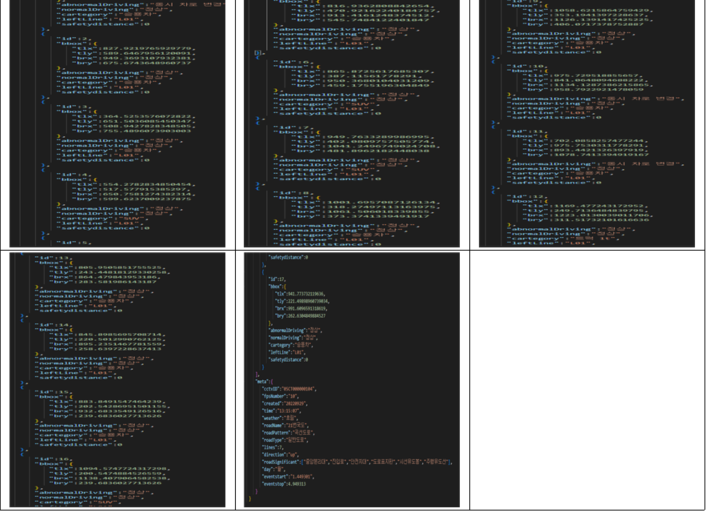Click the "created" line

(x=285, y=403)
